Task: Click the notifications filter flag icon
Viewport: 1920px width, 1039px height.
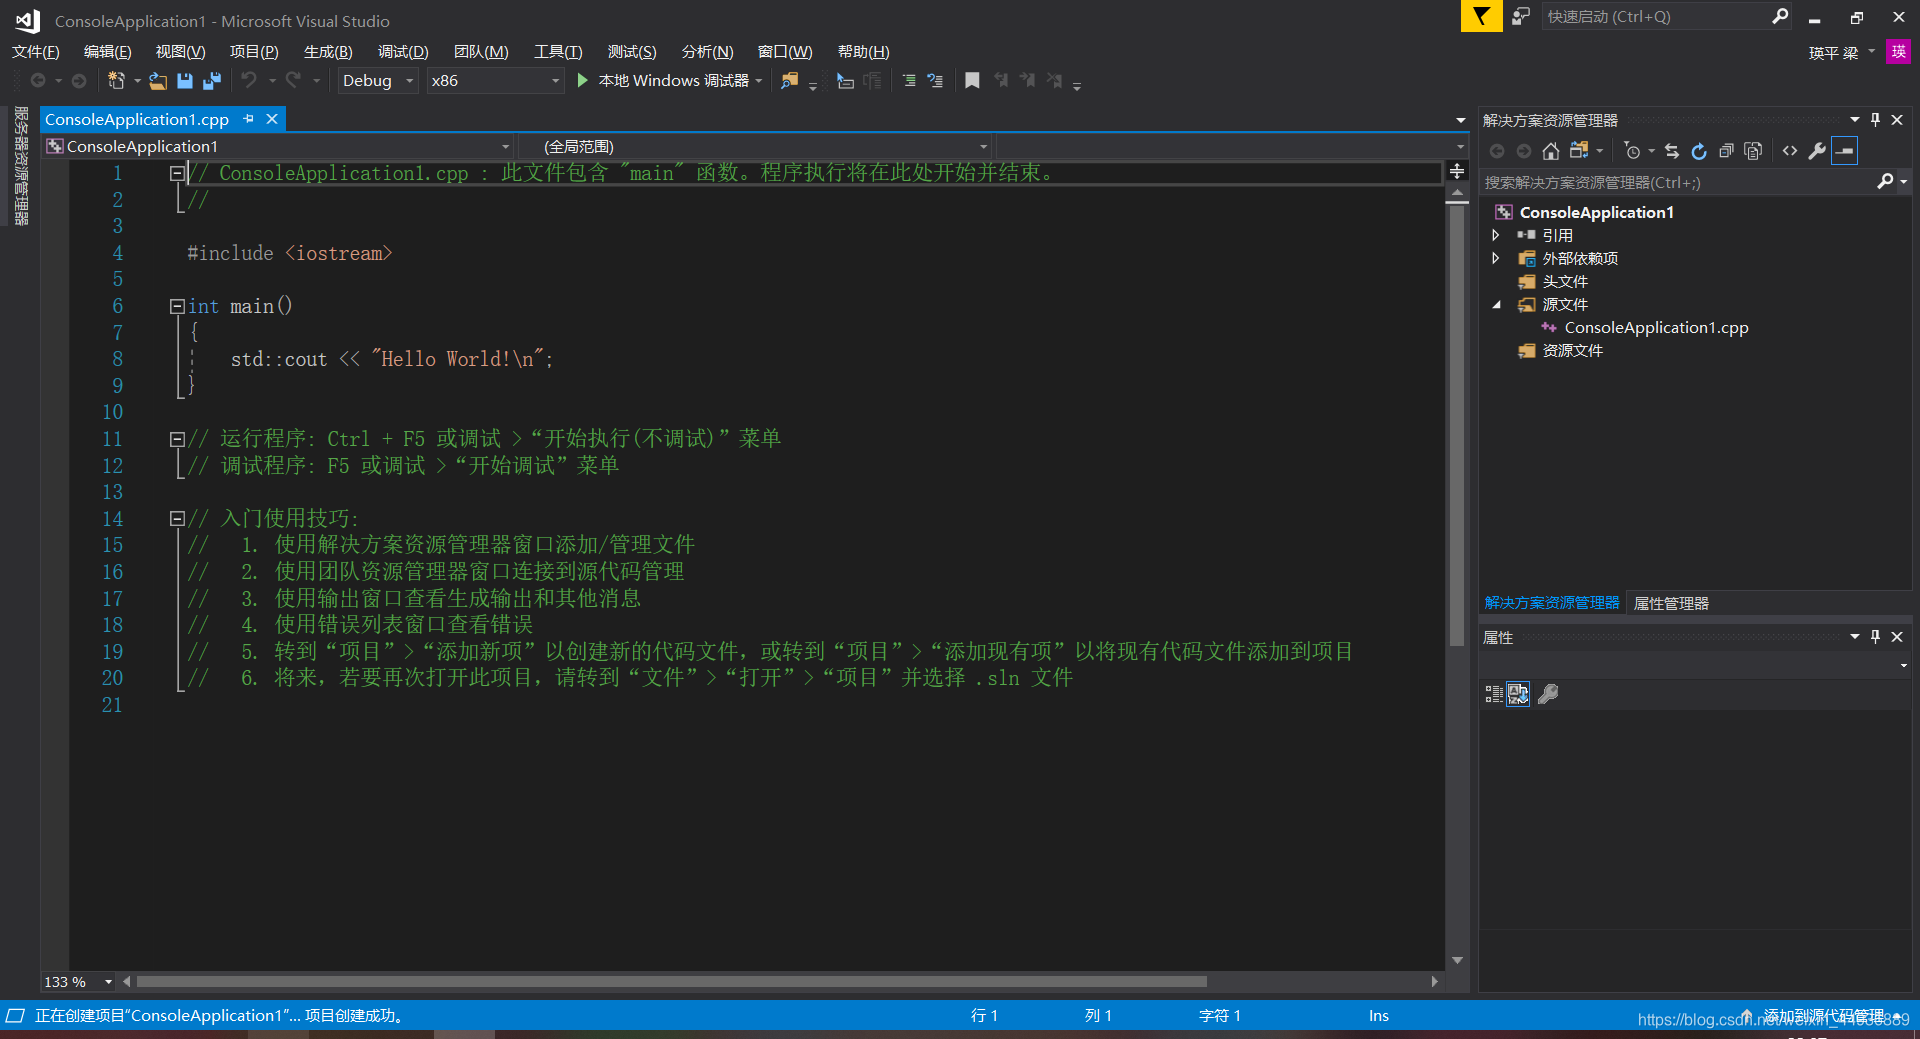Action: [x=1481, y=16]
